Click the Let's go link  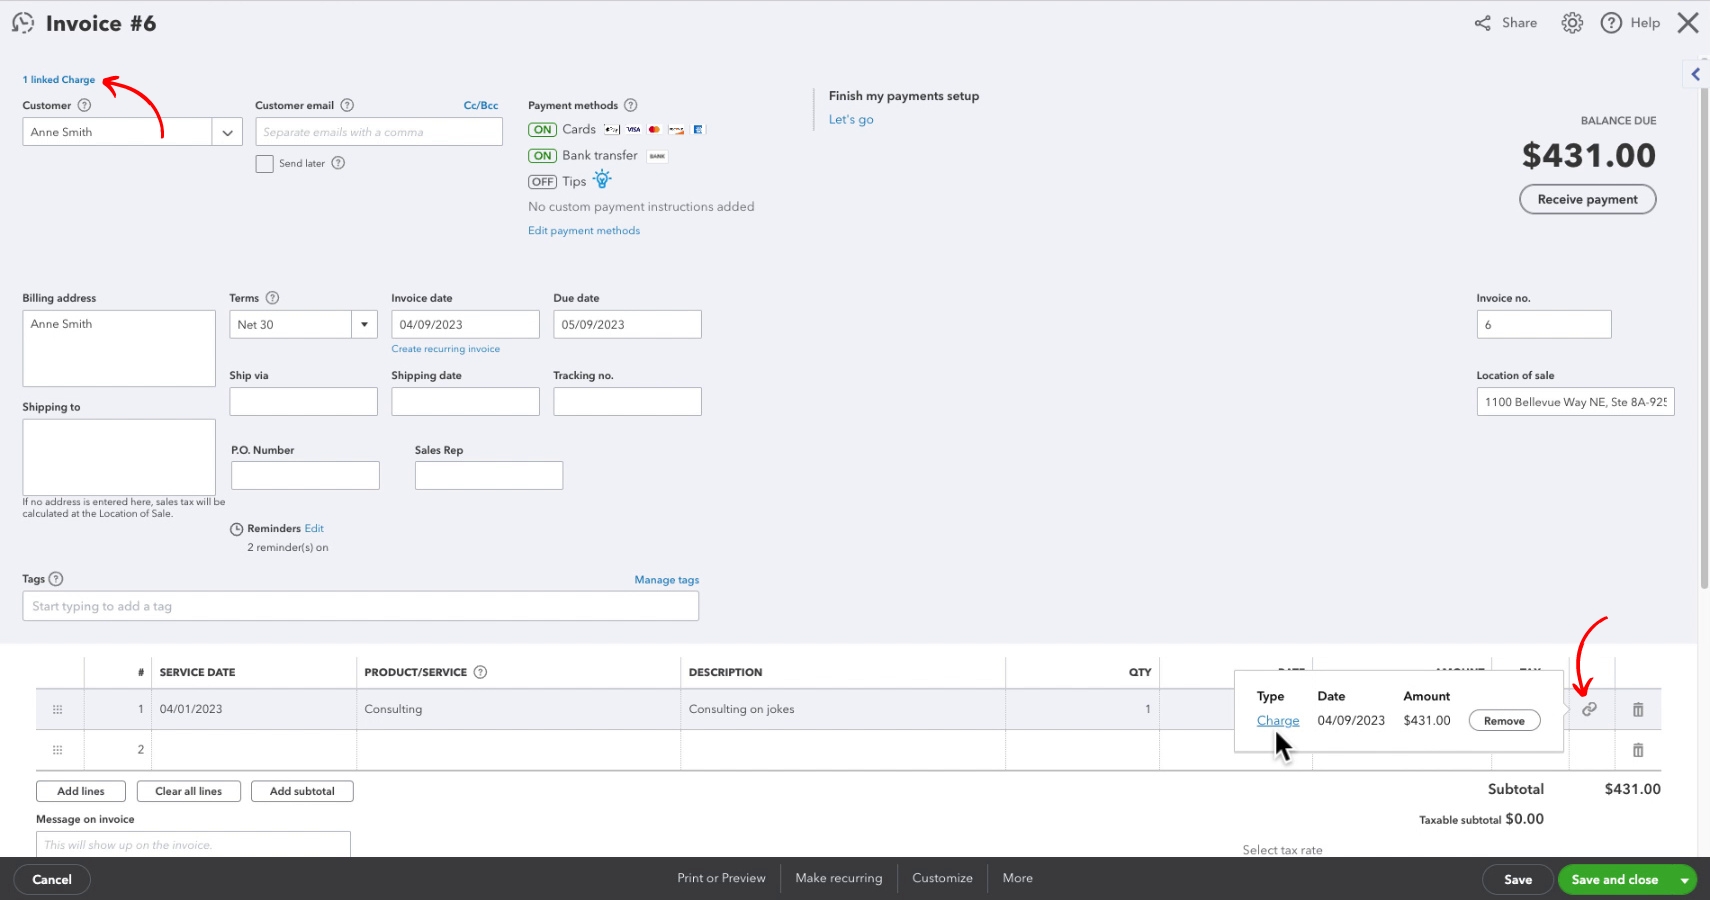[x=851, y=119]
